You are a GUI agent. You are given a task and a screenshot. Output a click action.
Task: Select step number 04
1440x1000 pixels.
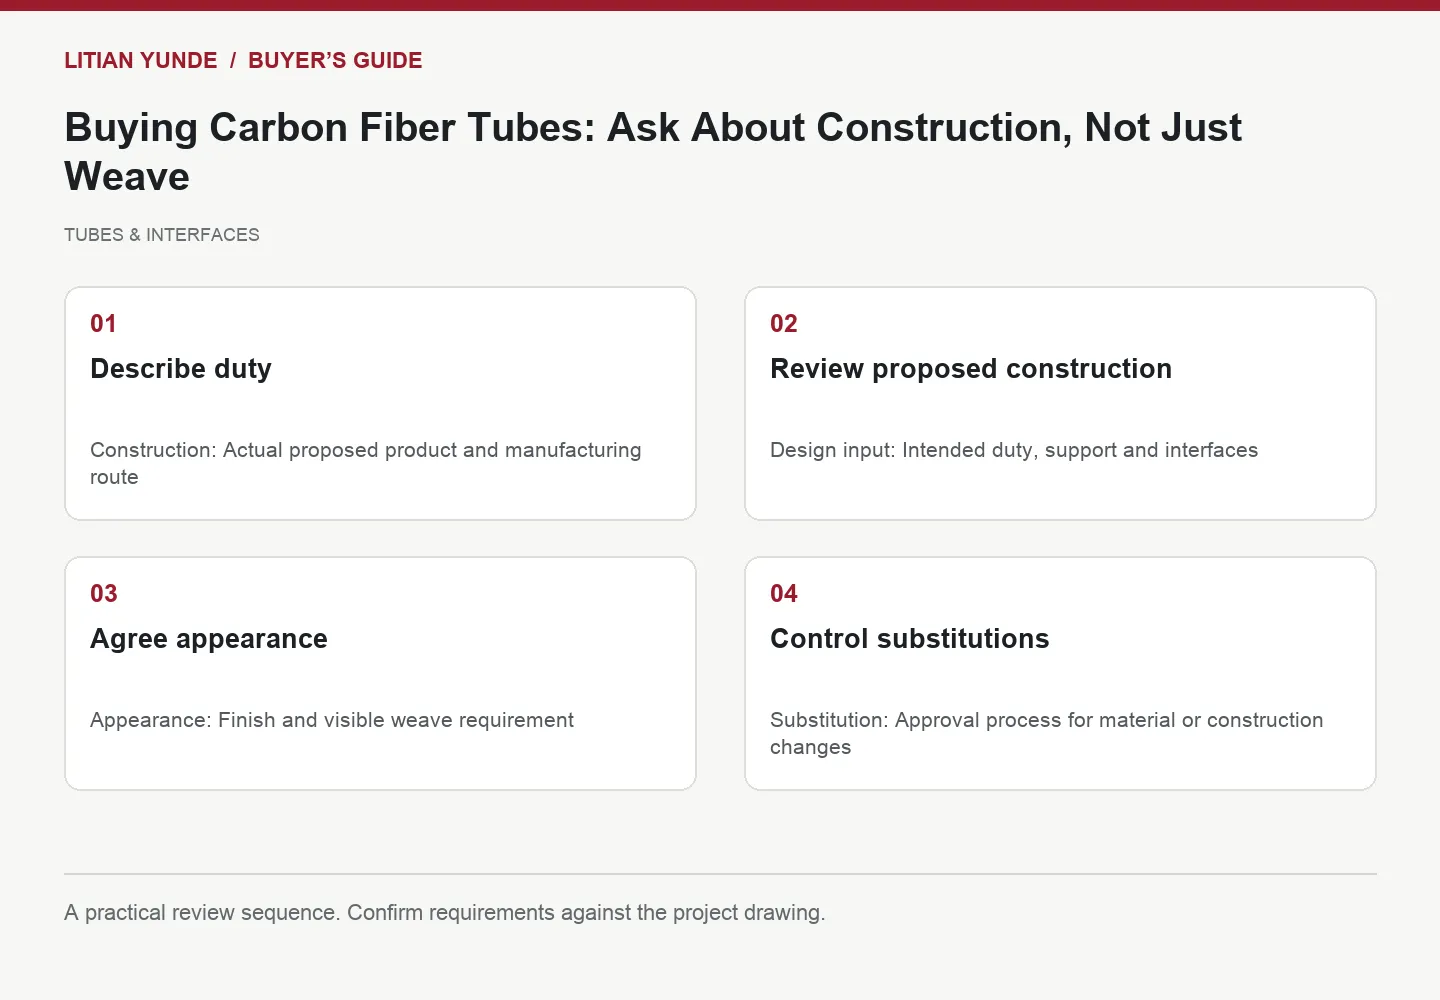pyautogui.click(x=784, y=594)
